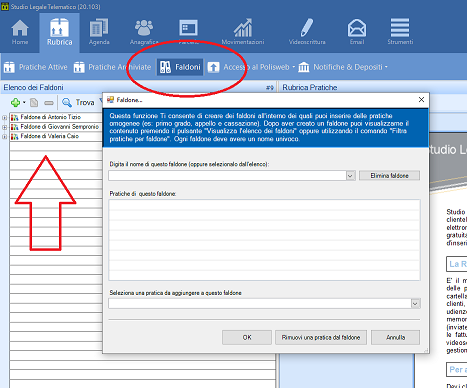Image resolution: width=467 pixels, height=388 pixels.
Task: Open the Parcelle module icon
Action: coord(188,28)
